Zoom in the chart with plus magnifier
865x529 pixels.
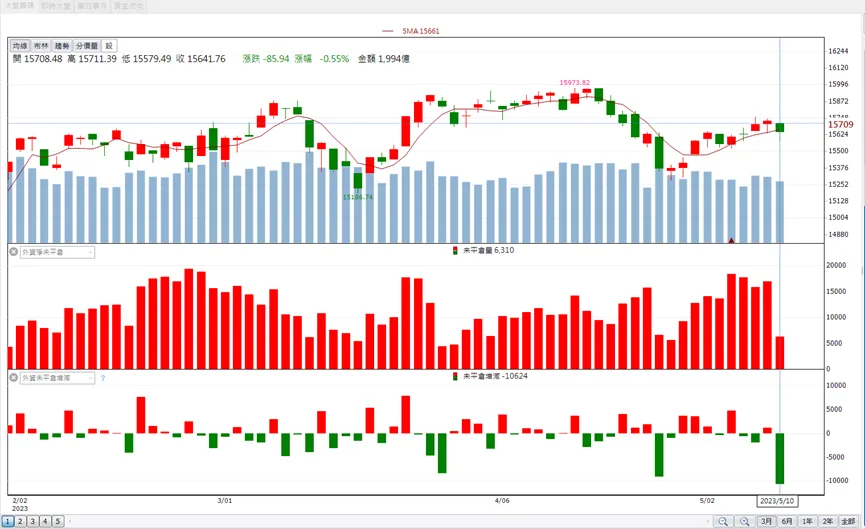(x=745, y=521)
